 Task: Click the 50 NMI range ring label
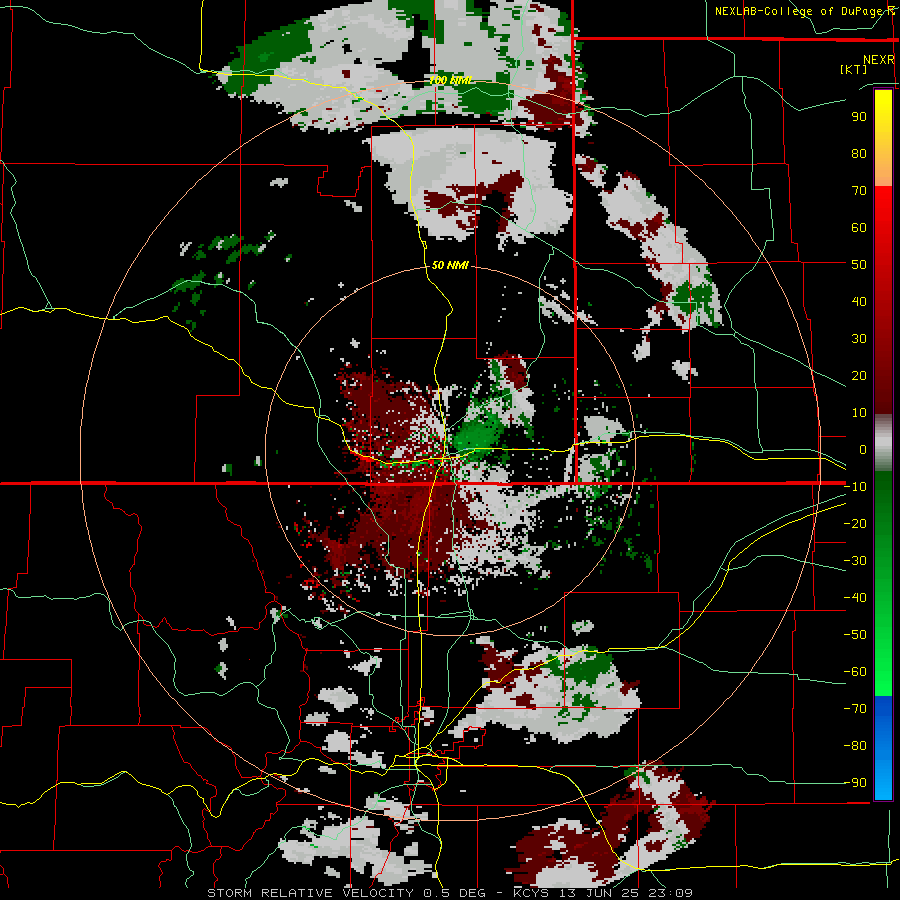[450, 265]
